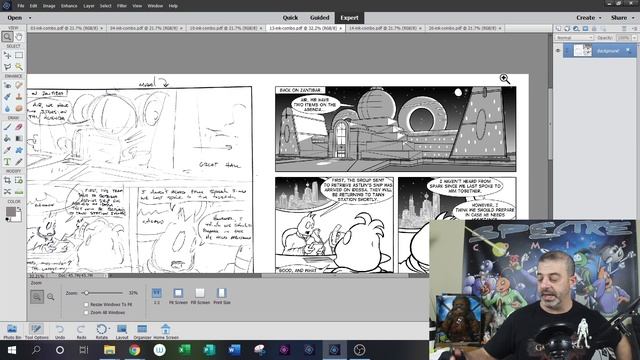Open the Layers panel options menu
This screenshot has height=360, width=640.
pos(634,29)
